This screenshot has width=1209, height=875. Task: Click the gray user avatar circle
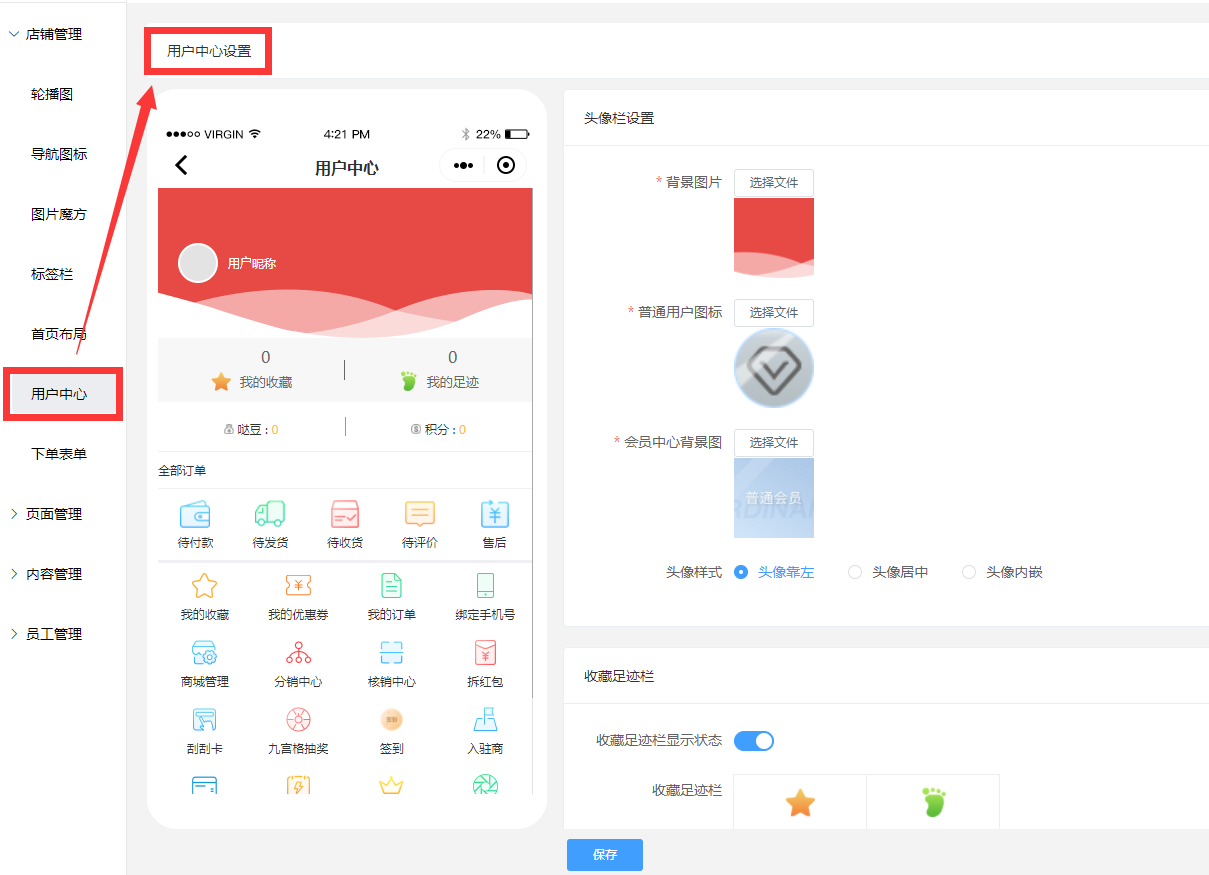(x=198, y=263)
